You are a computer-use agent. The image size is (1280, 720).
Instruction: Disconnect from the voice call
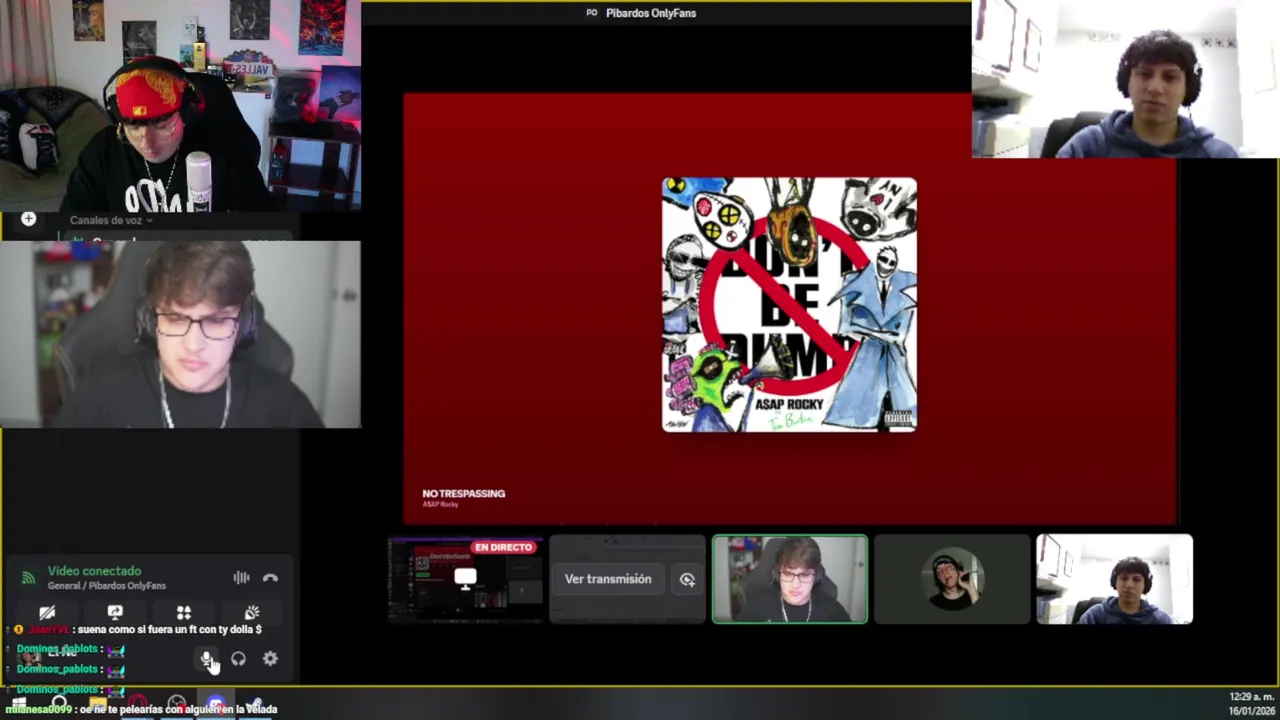[270, 577]
